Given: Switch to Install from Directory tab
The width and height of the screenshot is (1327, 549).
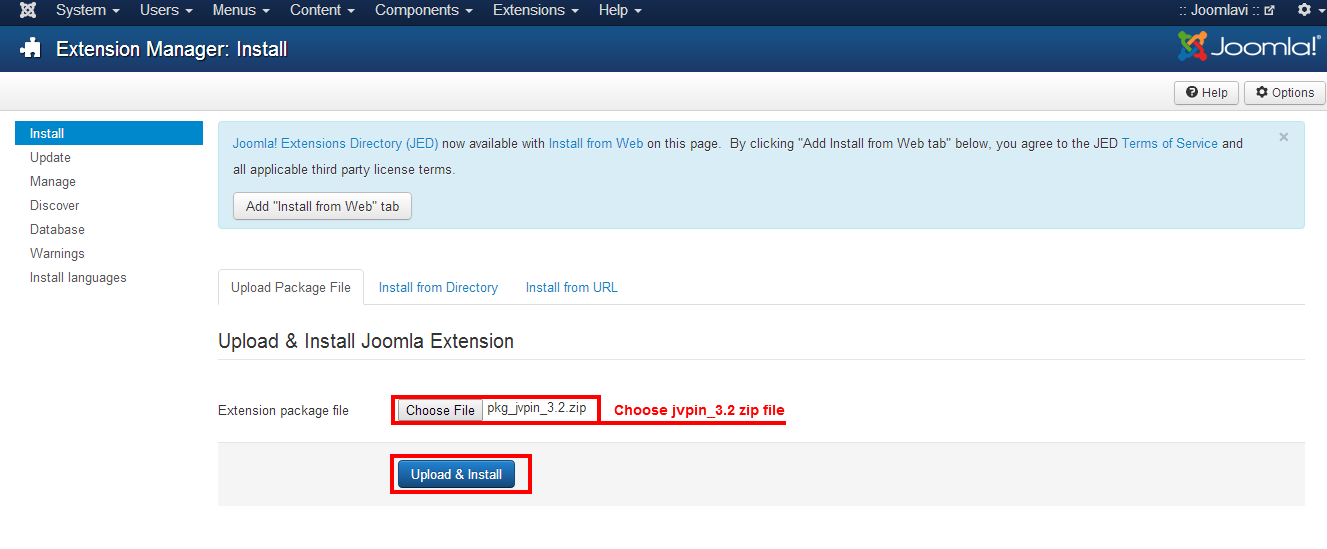Looking at the screenshot, I should coord(438,287).
